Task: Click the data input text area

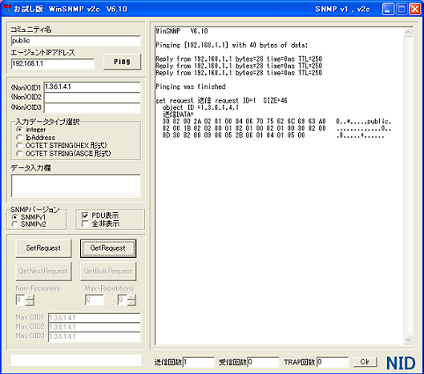Action: [76, 185]
